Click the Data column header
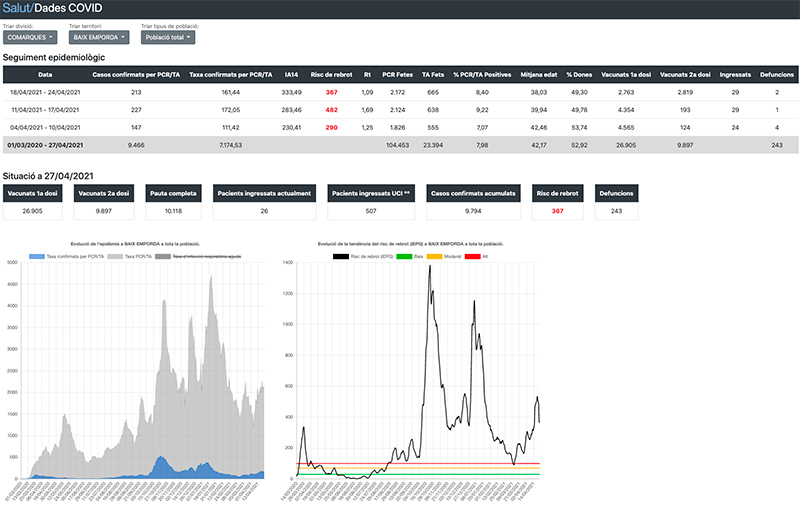This screenshot has width=800, height=506. [x=45, y=74]
